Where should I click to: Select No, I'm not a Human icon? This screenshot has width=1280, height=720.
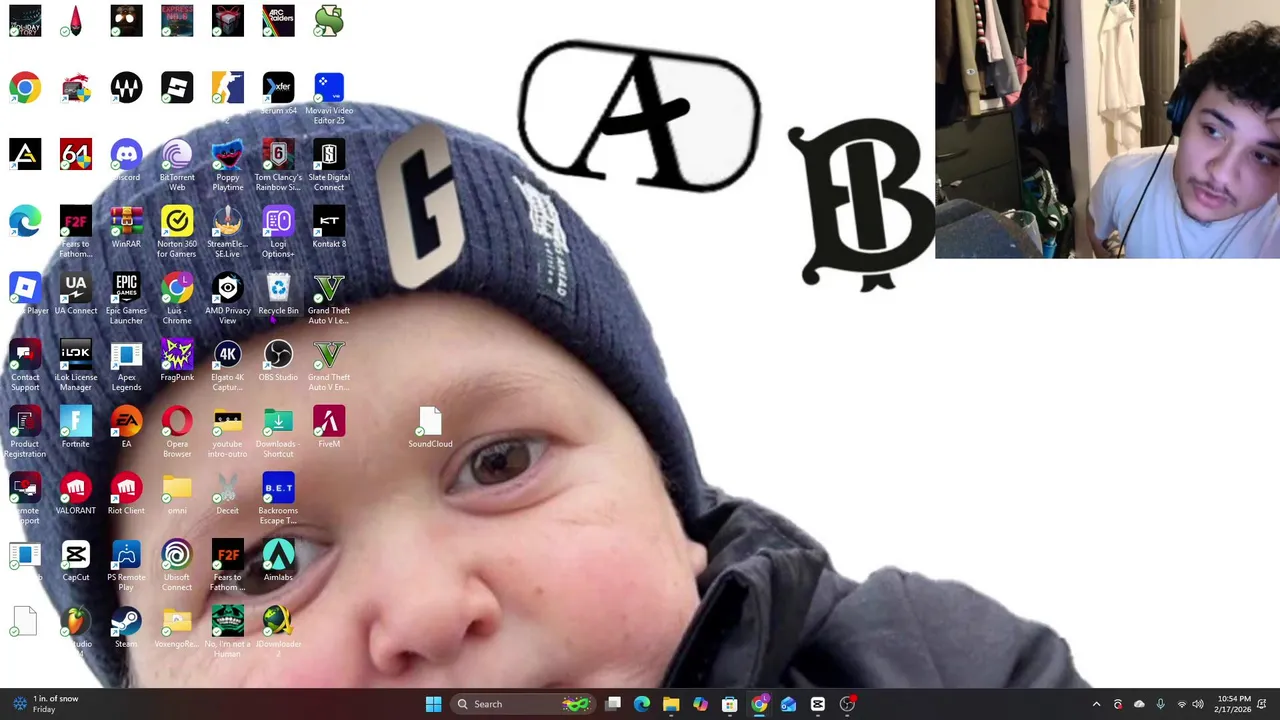tap(227, 633)
